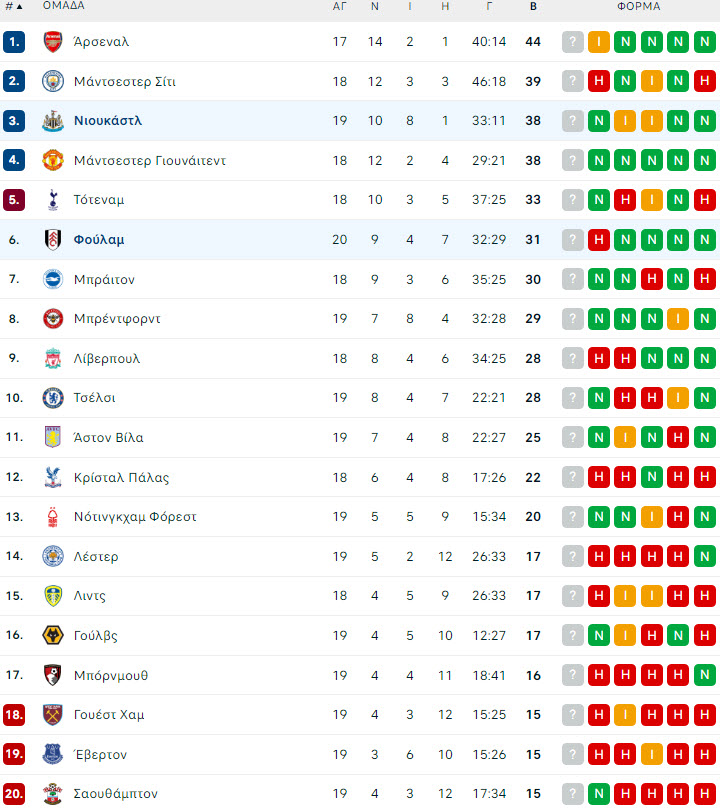Click Southampton's green N form badge
This screenshot has width=720, height=811.
tap(599, 793)
